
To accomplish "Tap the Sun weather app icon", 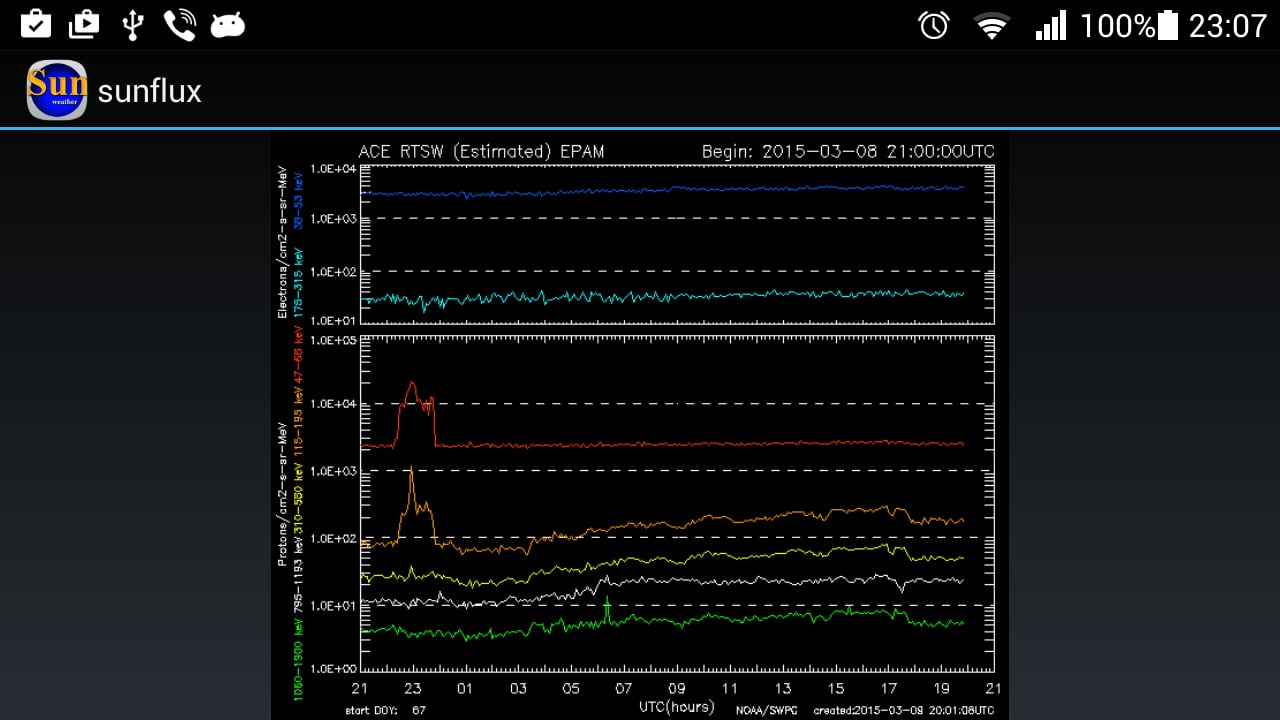I will click(x=56, y=90).
